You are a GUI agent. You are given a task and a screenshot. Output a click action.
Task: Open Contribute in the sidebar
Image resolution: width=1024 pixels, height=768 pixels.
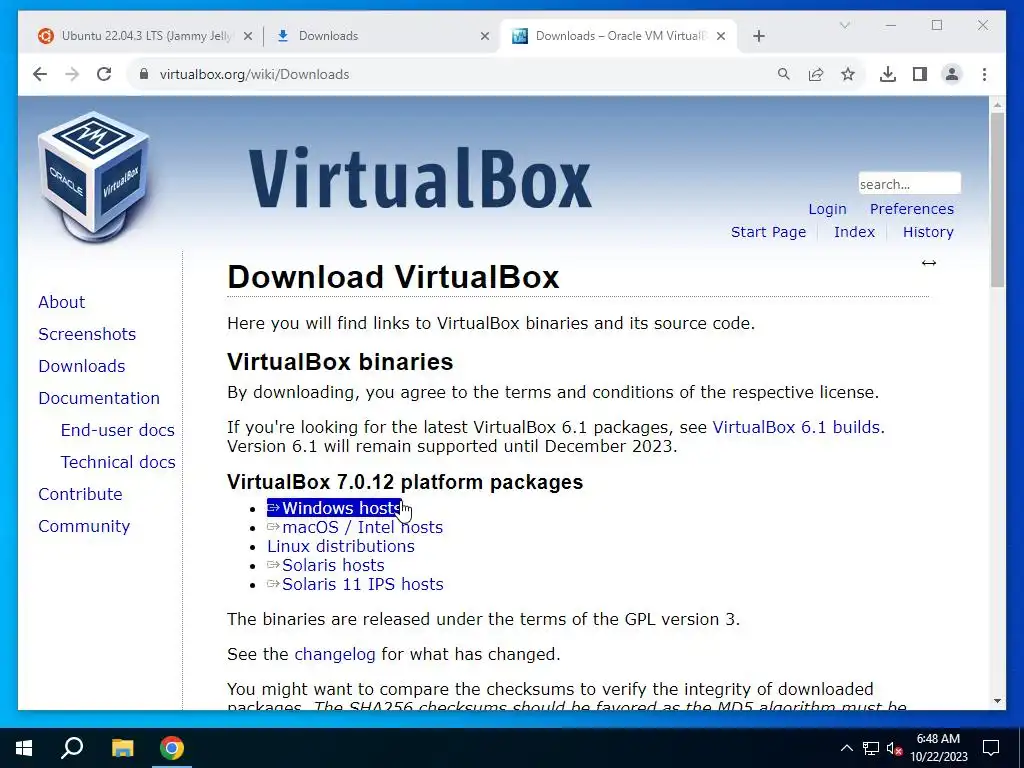(x=80, y=494)
